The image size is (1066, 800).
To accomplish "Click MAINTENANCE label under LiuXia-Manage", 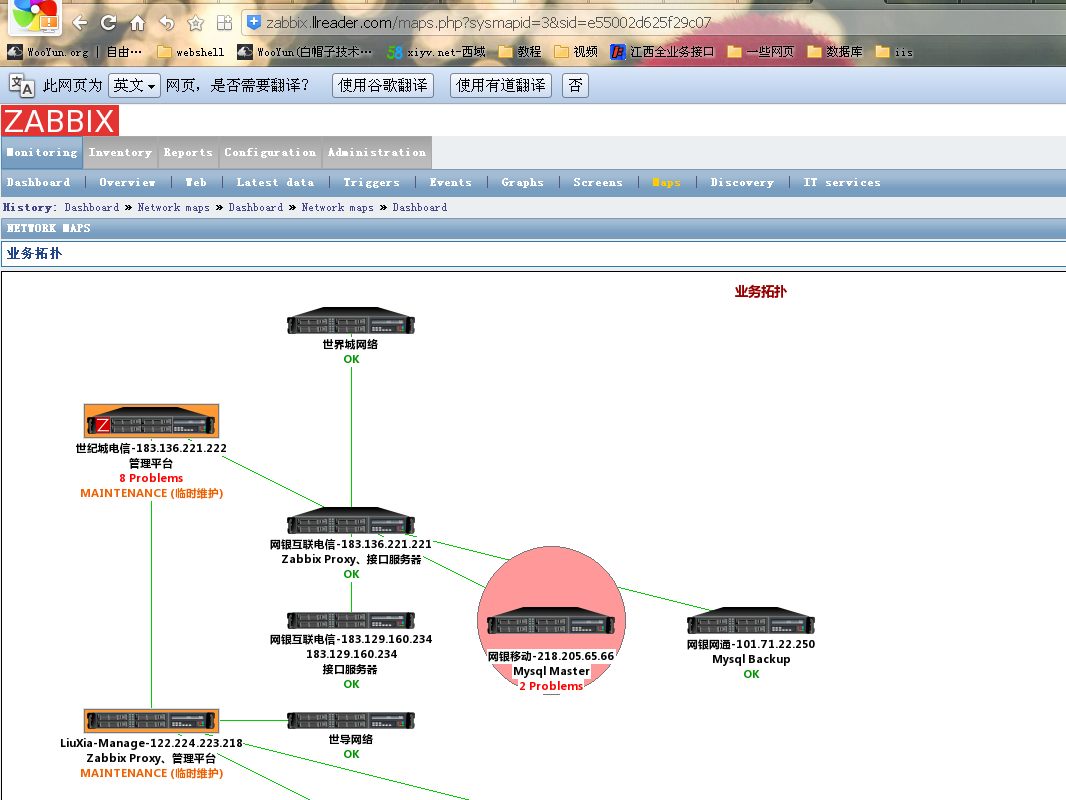I will coord(151,773).
